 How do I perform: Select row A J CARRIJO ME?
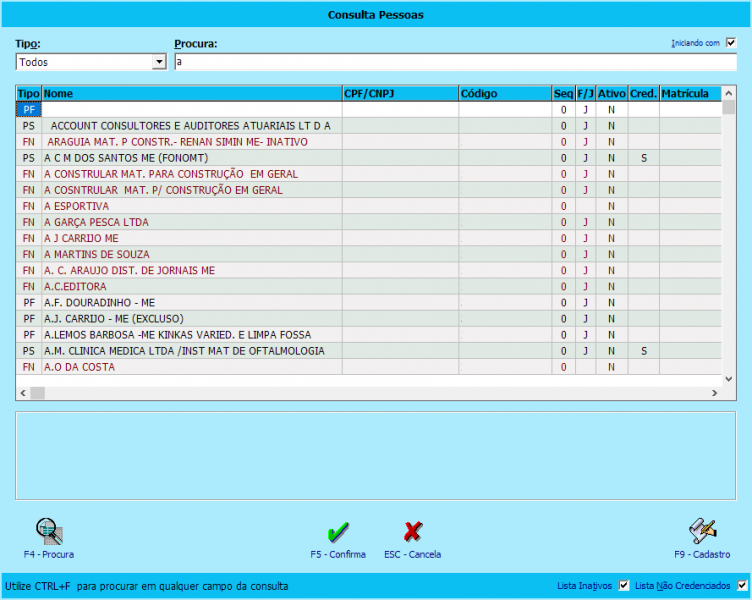click(369, 238)
